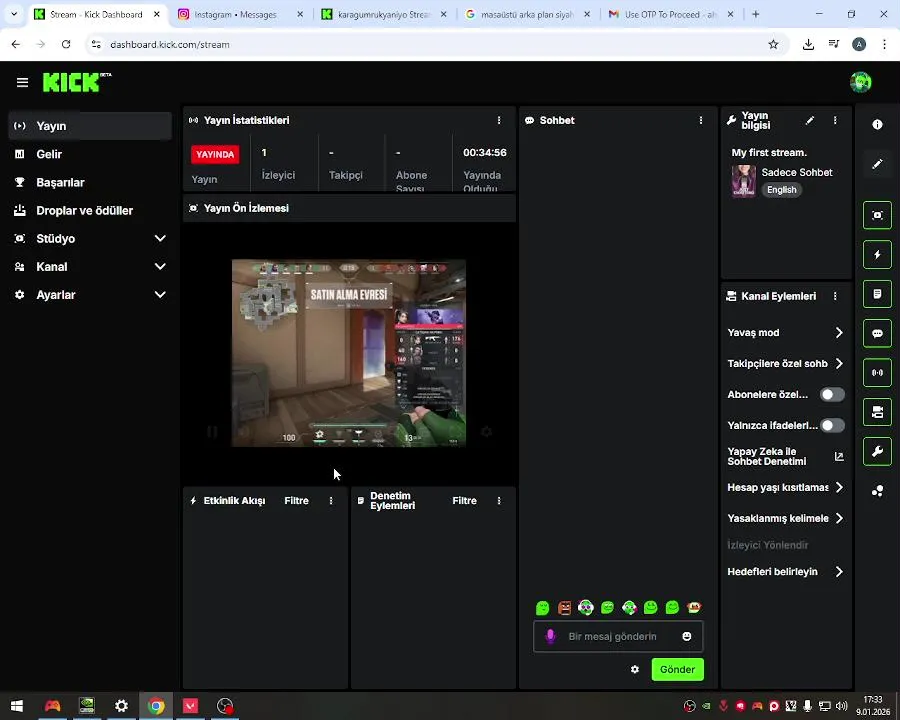Screen dimensions: 900x720
Task: Open the info icon in right toolbar
Action: click(877, 125)
